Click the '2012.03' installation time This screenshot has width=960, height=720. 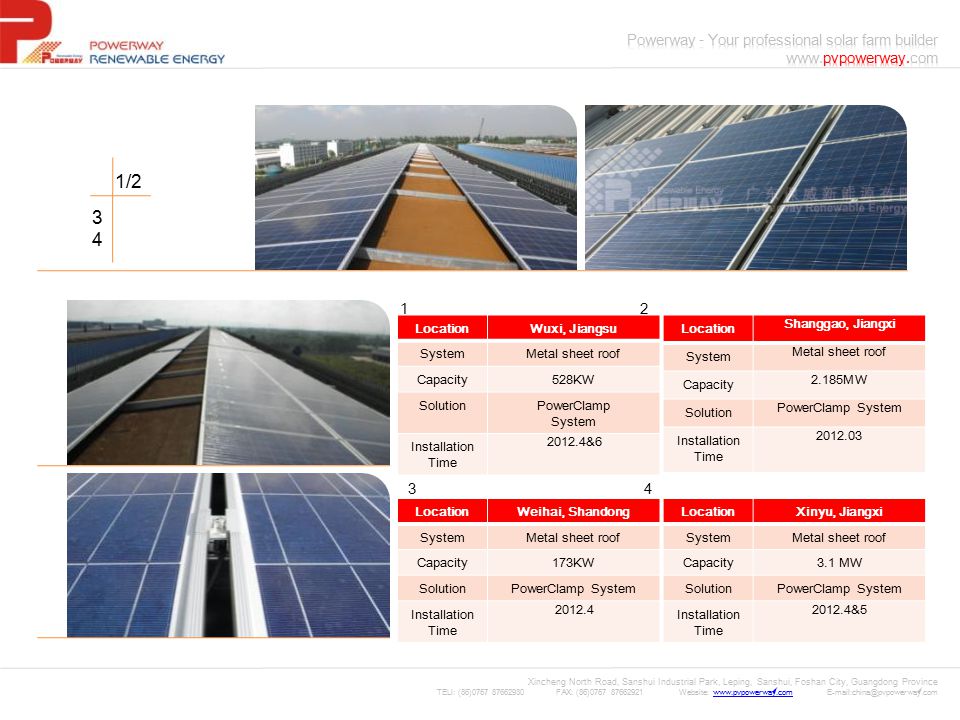[839, 435]
